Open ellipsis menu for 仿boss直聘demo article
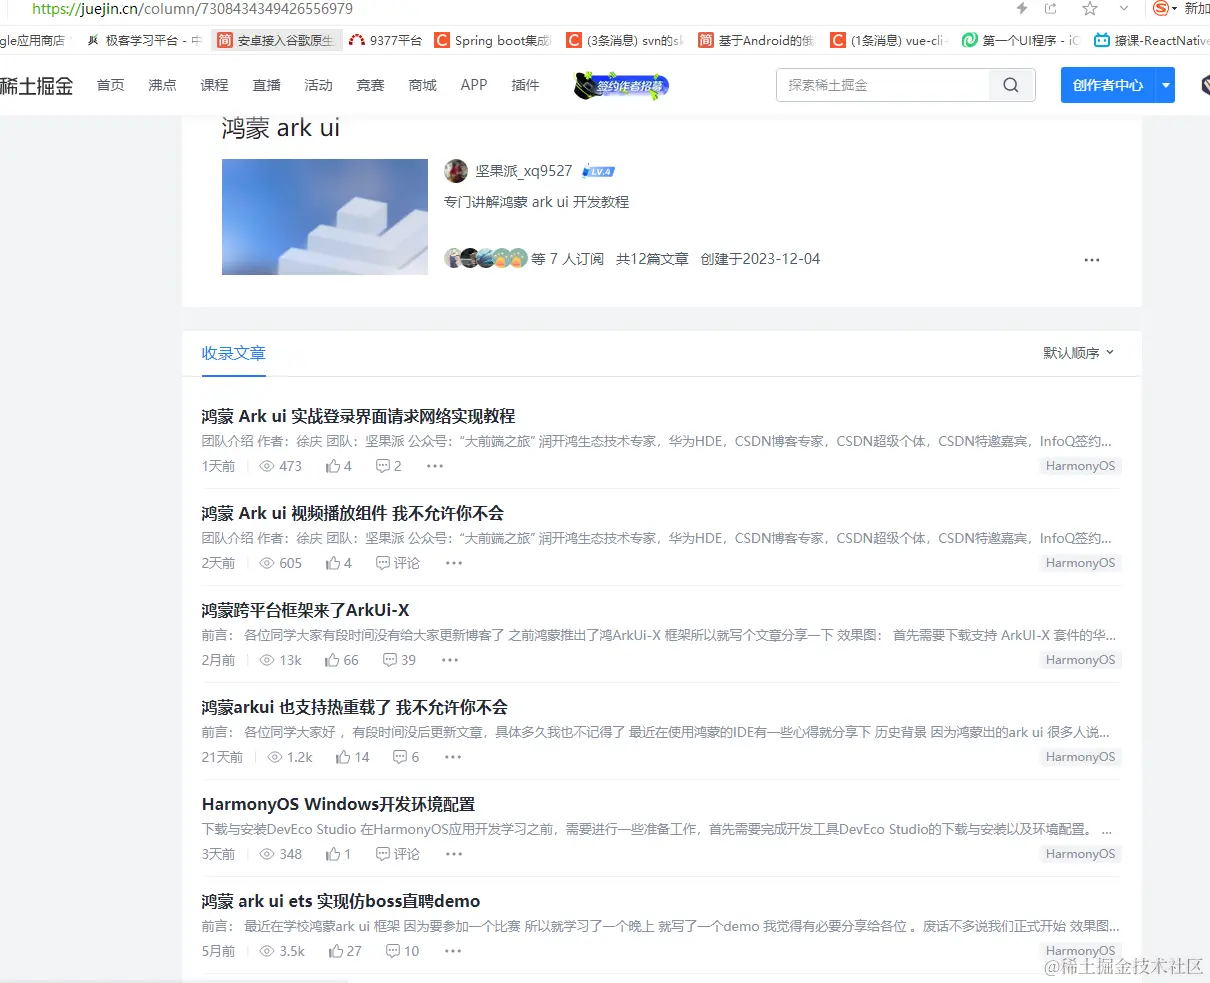The image size is (1210, 983). (453, 951)
